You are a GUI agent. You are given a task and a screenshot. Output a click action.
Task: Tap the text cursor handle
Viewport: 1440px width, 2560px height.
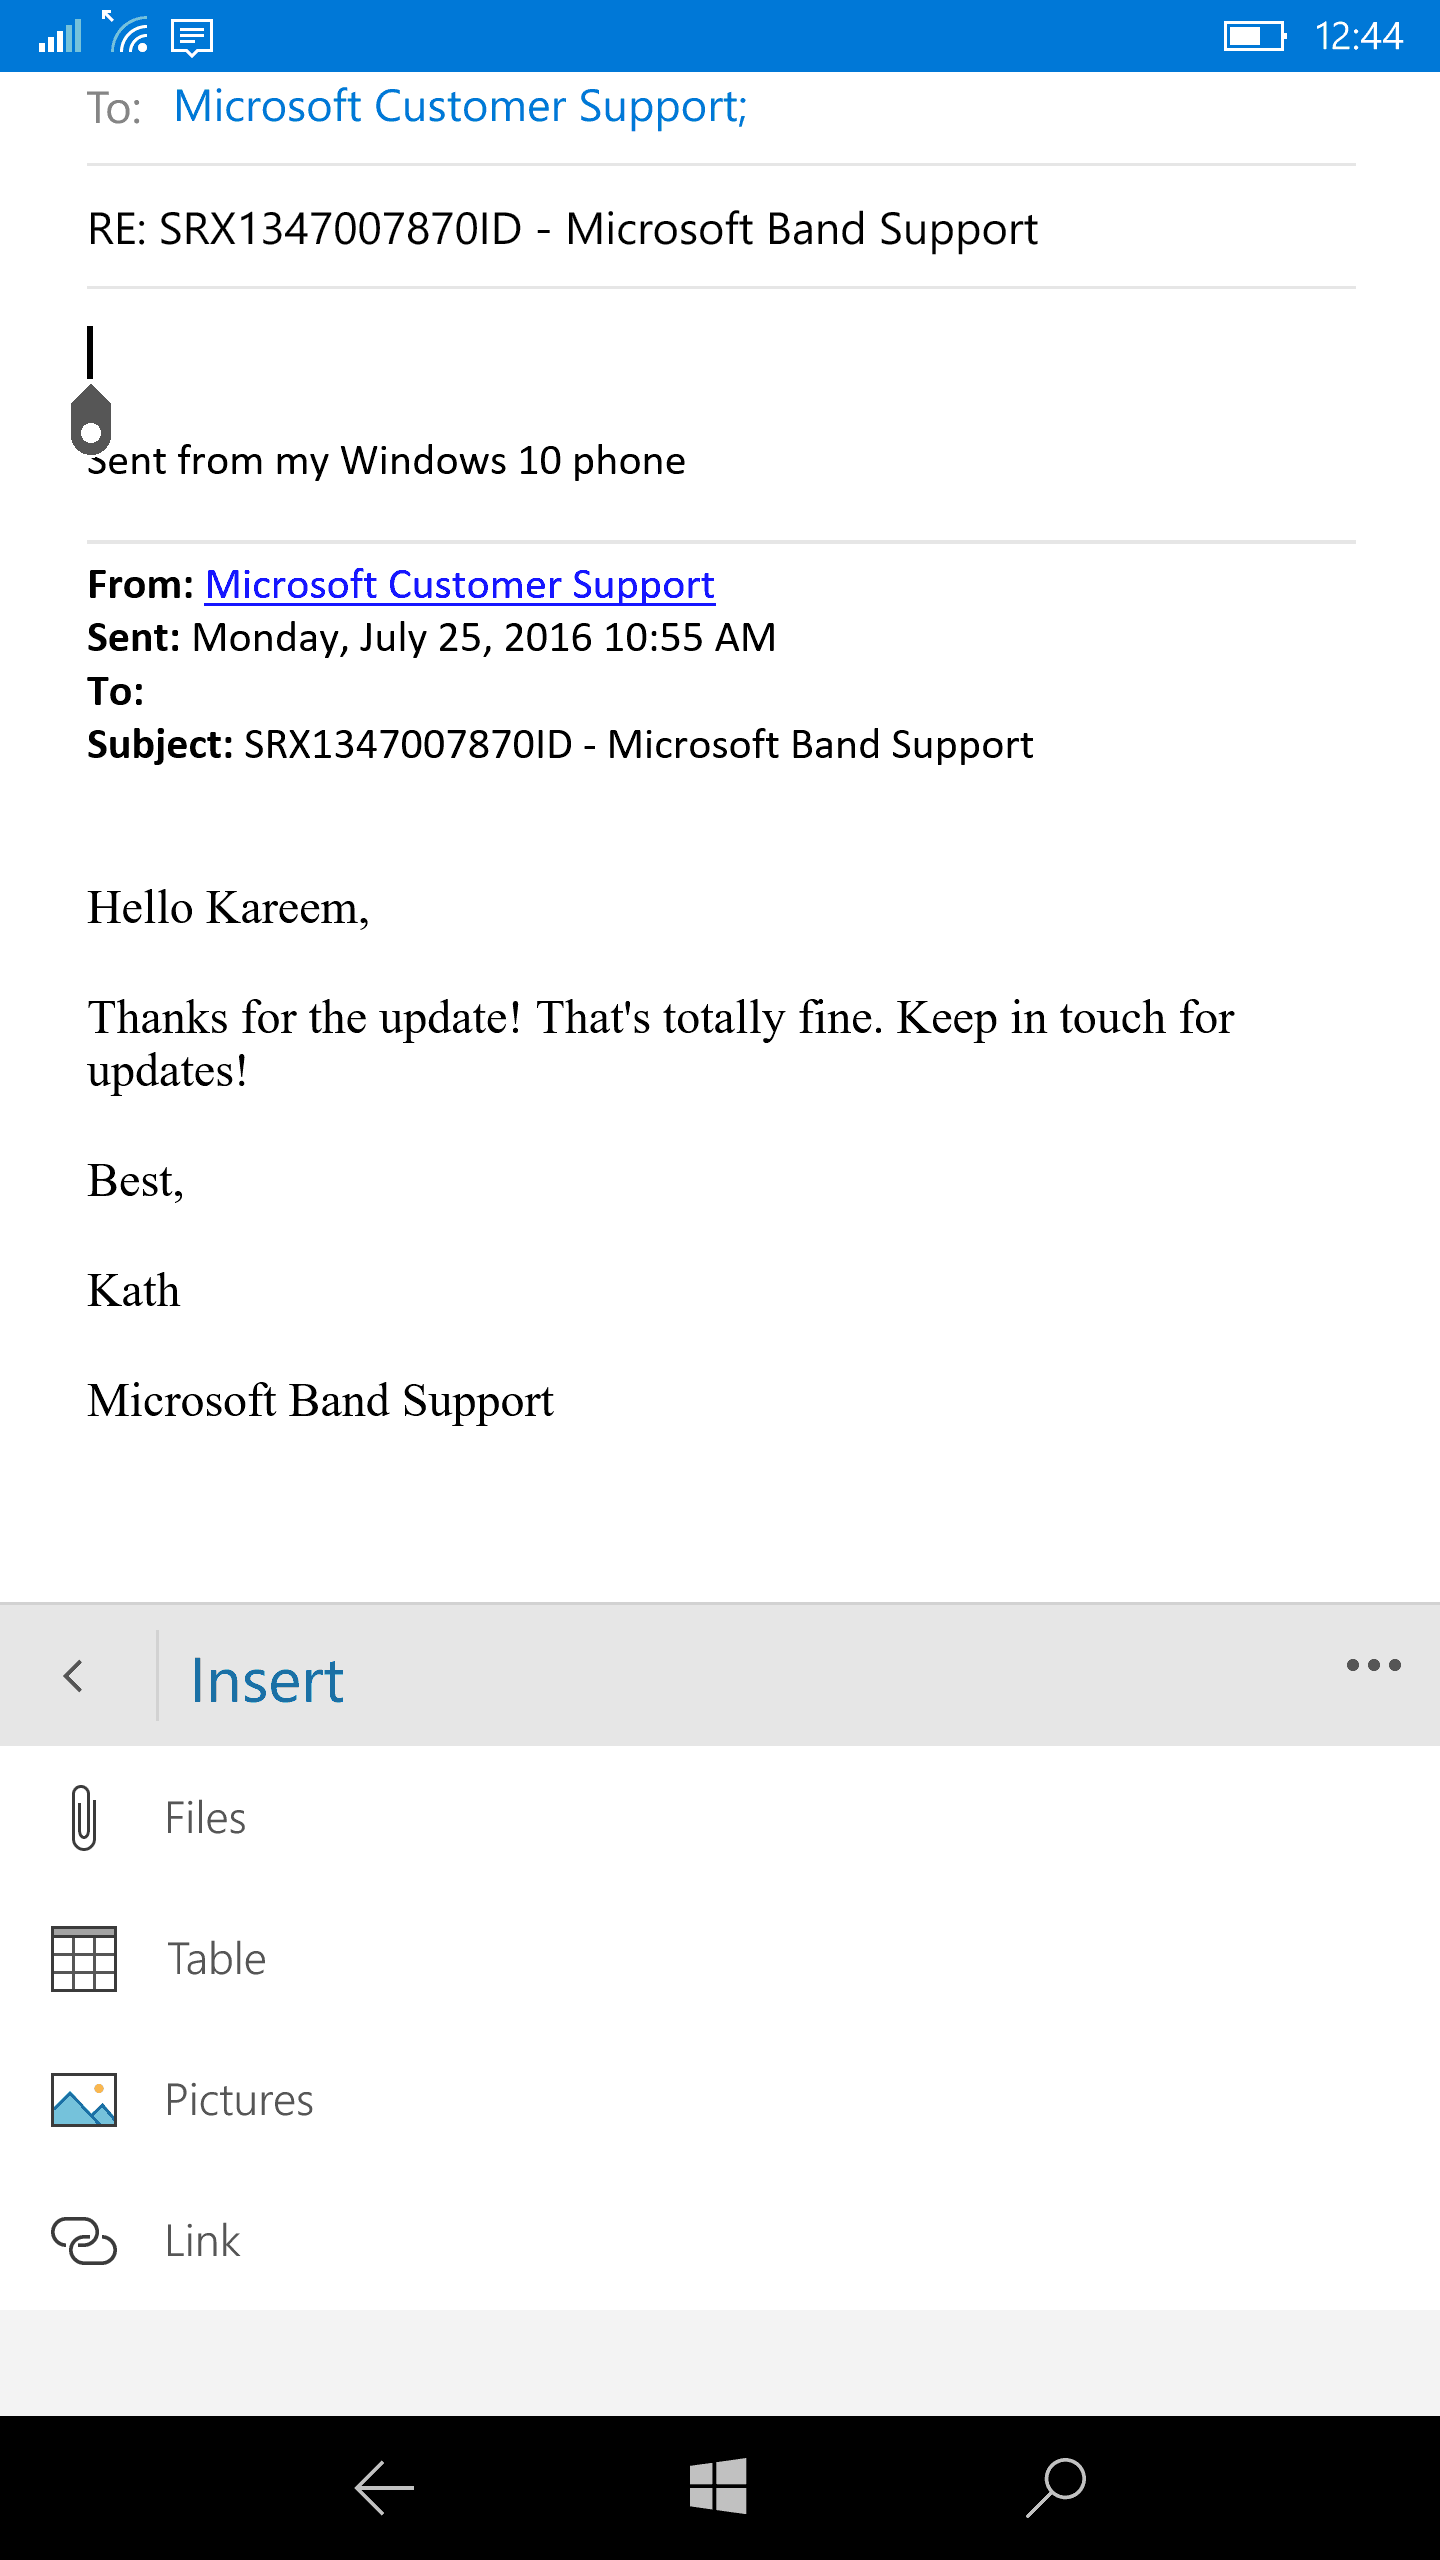point(91,420)
